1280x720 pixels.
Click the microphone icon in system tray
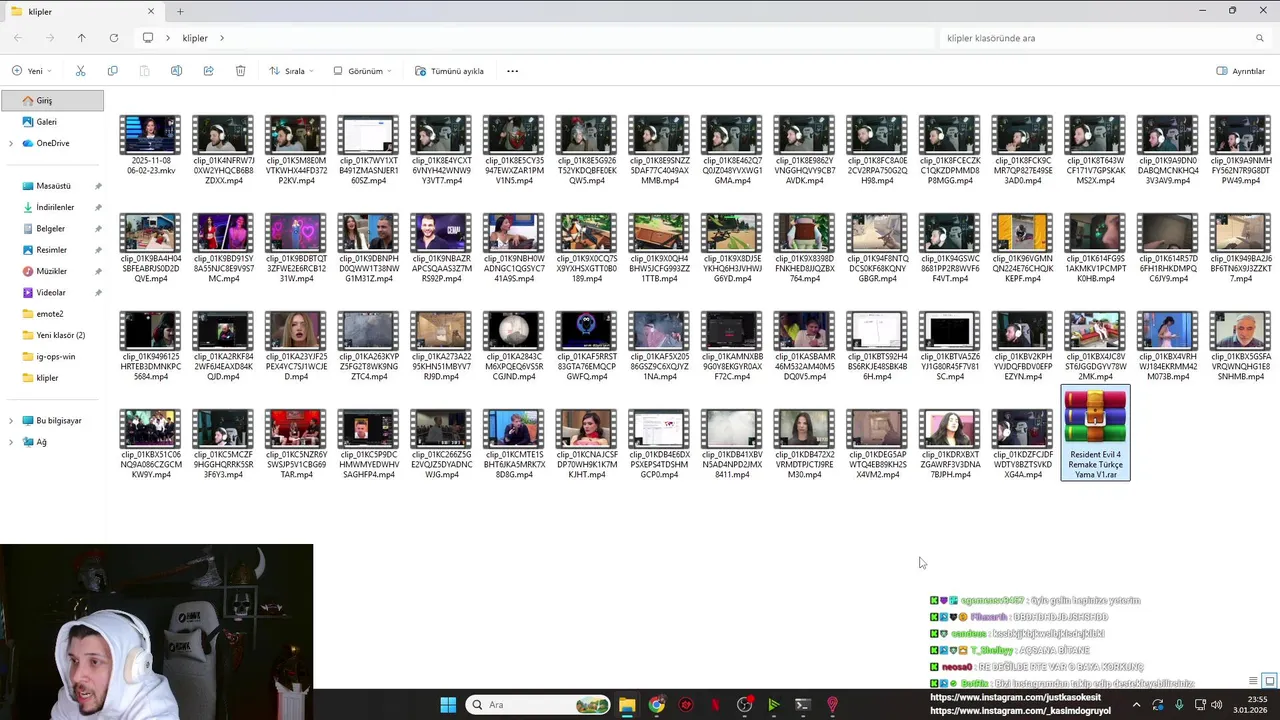click(x=1179, y=705)
